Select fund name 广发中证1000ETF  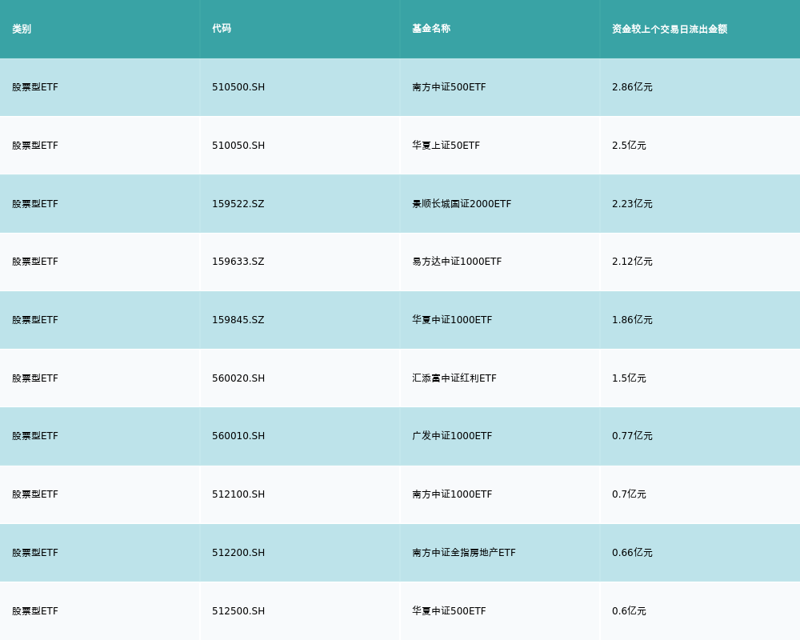[452, 436]
